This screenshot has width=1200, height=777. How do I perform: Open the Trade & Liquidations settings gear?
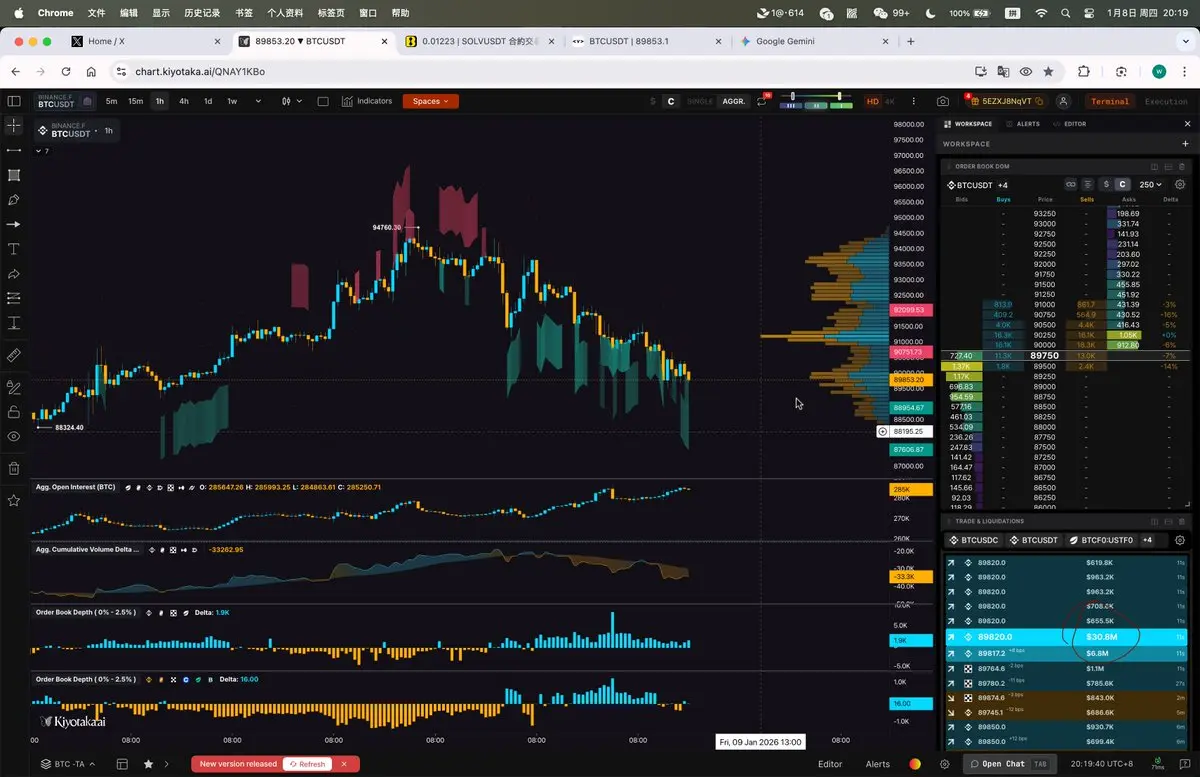point(1180,540)
